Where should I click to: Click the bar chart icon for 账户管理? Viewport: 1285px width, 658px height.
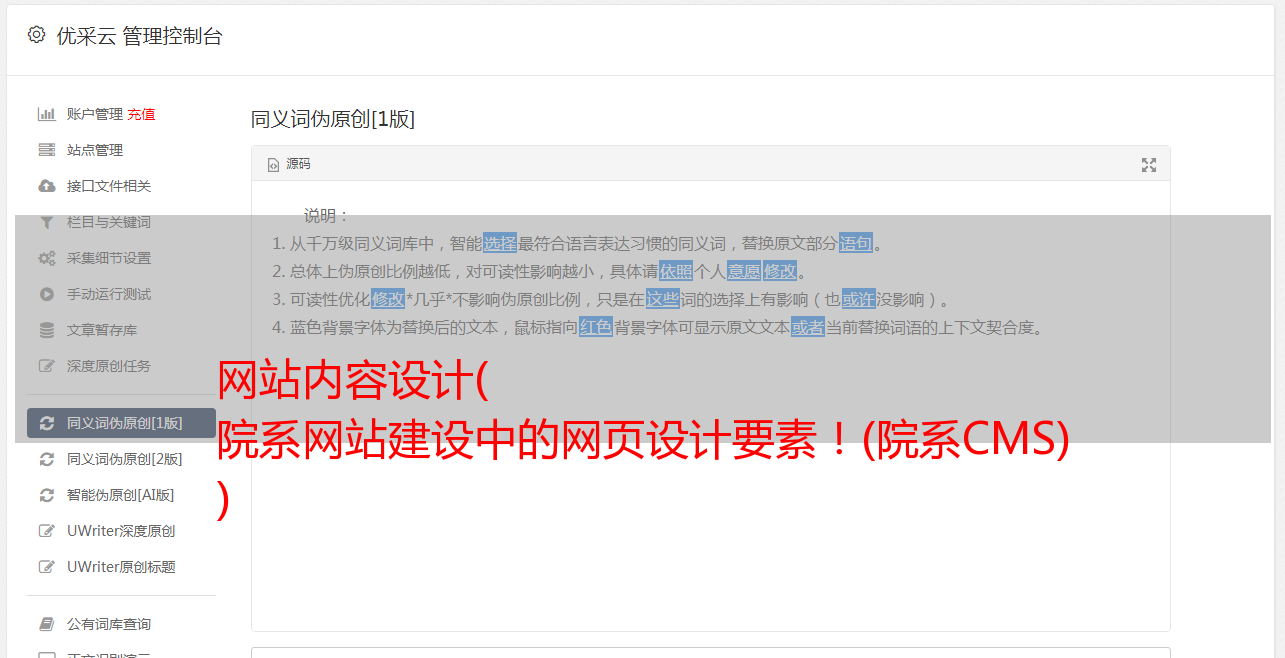tap(46, 114)
